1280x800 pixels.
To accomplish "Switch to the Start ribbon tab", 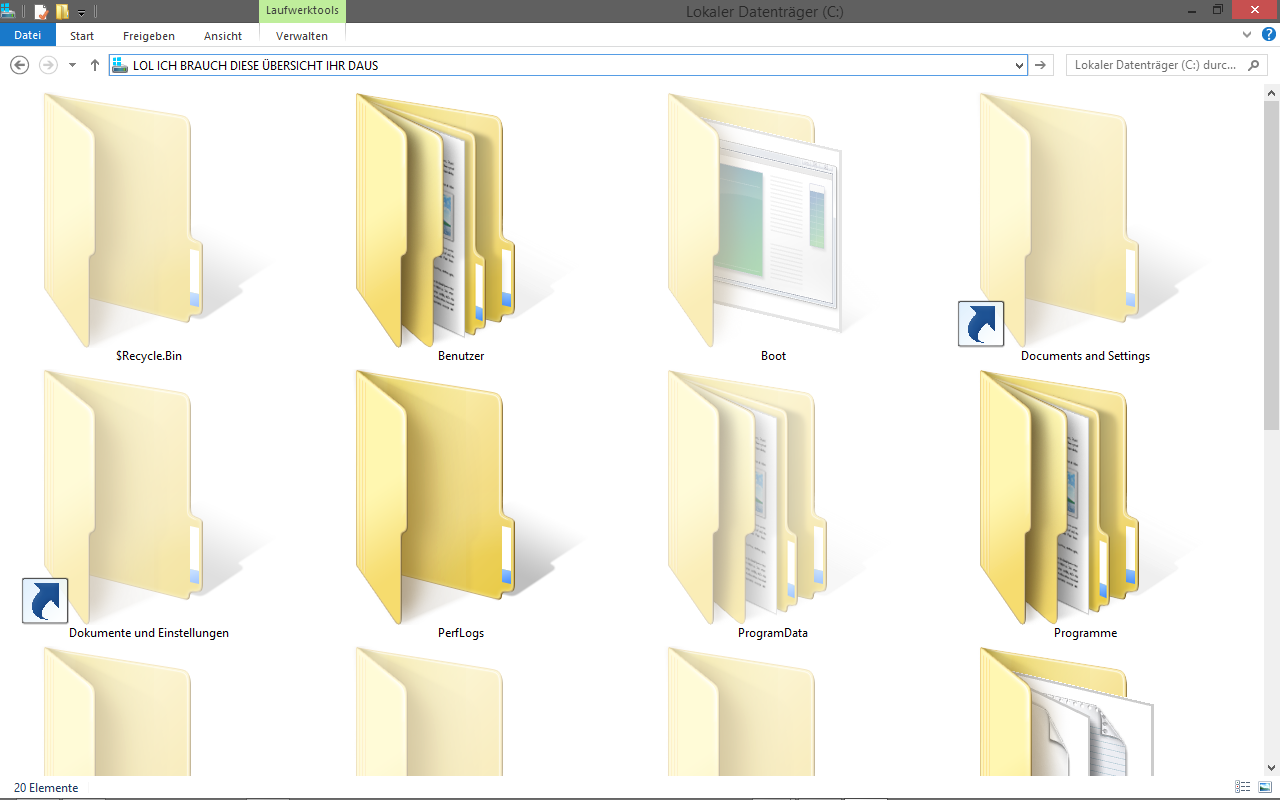I will (82, 36).
